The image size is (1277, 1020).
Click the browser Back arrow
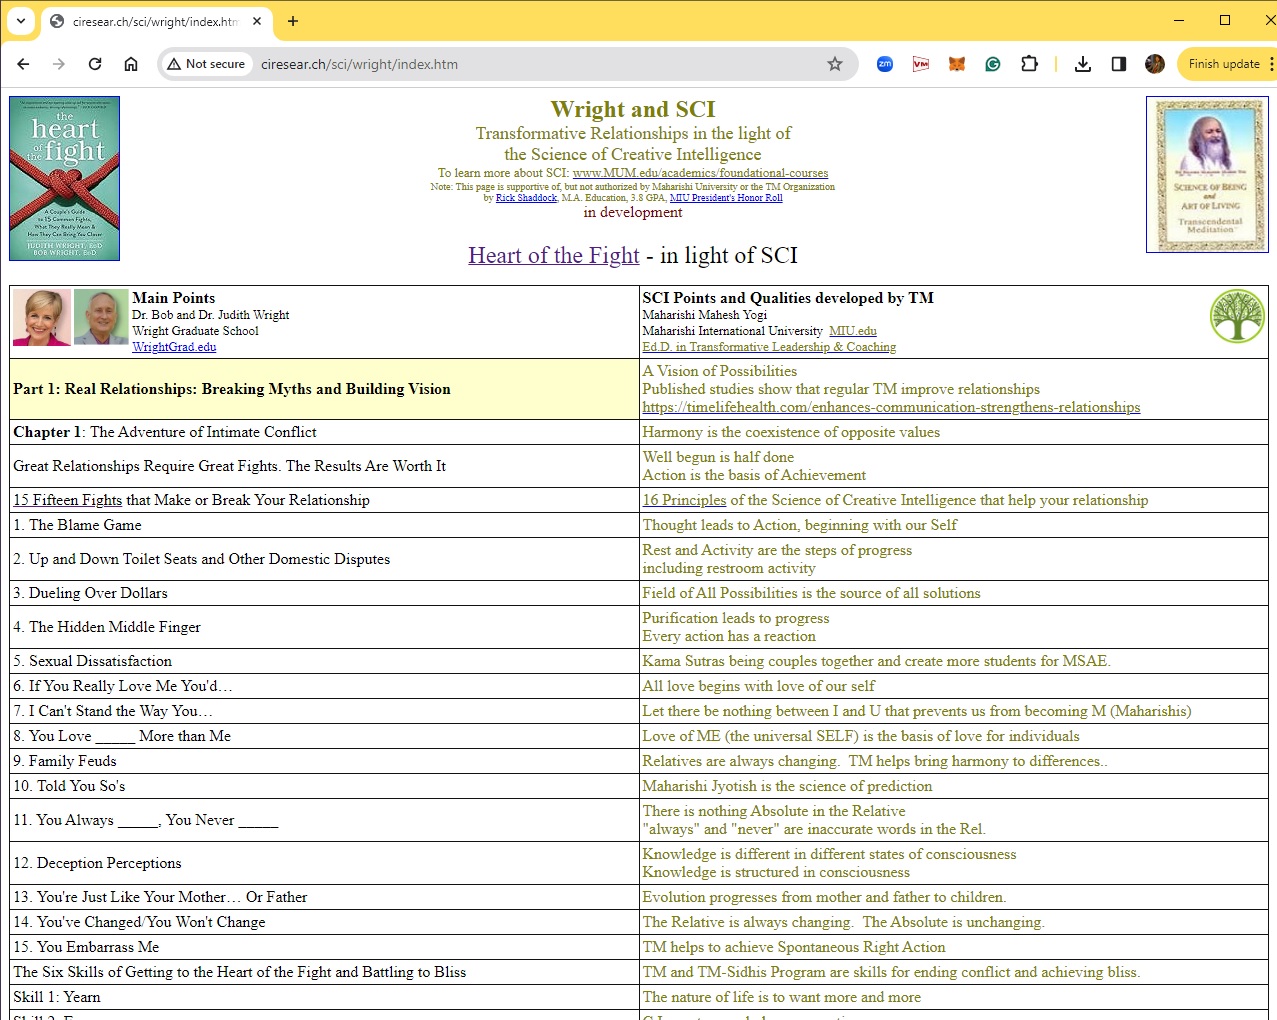(x=23, y=64)
